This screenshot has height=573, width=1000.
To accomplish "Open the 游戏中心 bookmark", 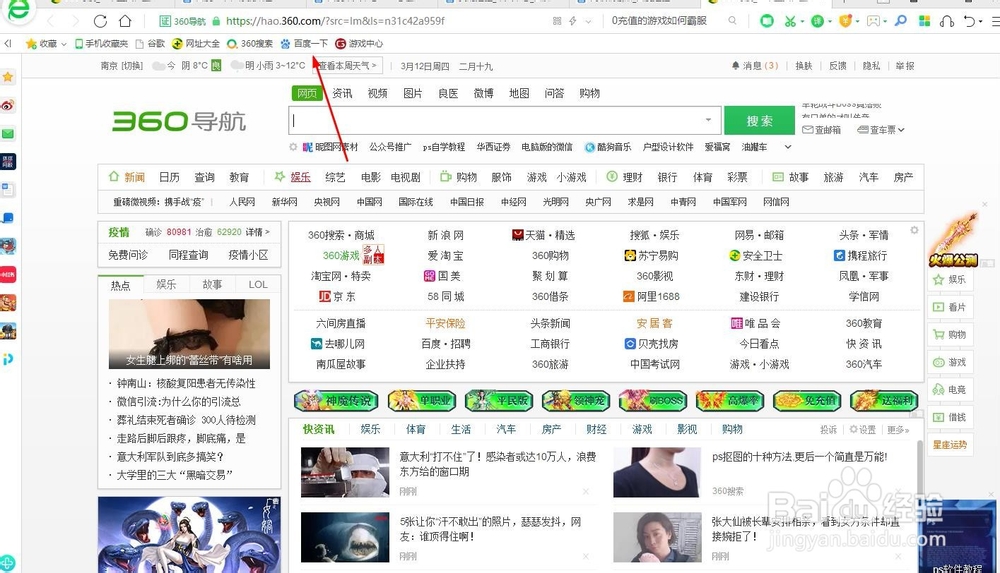I will (x=359, y=43).
